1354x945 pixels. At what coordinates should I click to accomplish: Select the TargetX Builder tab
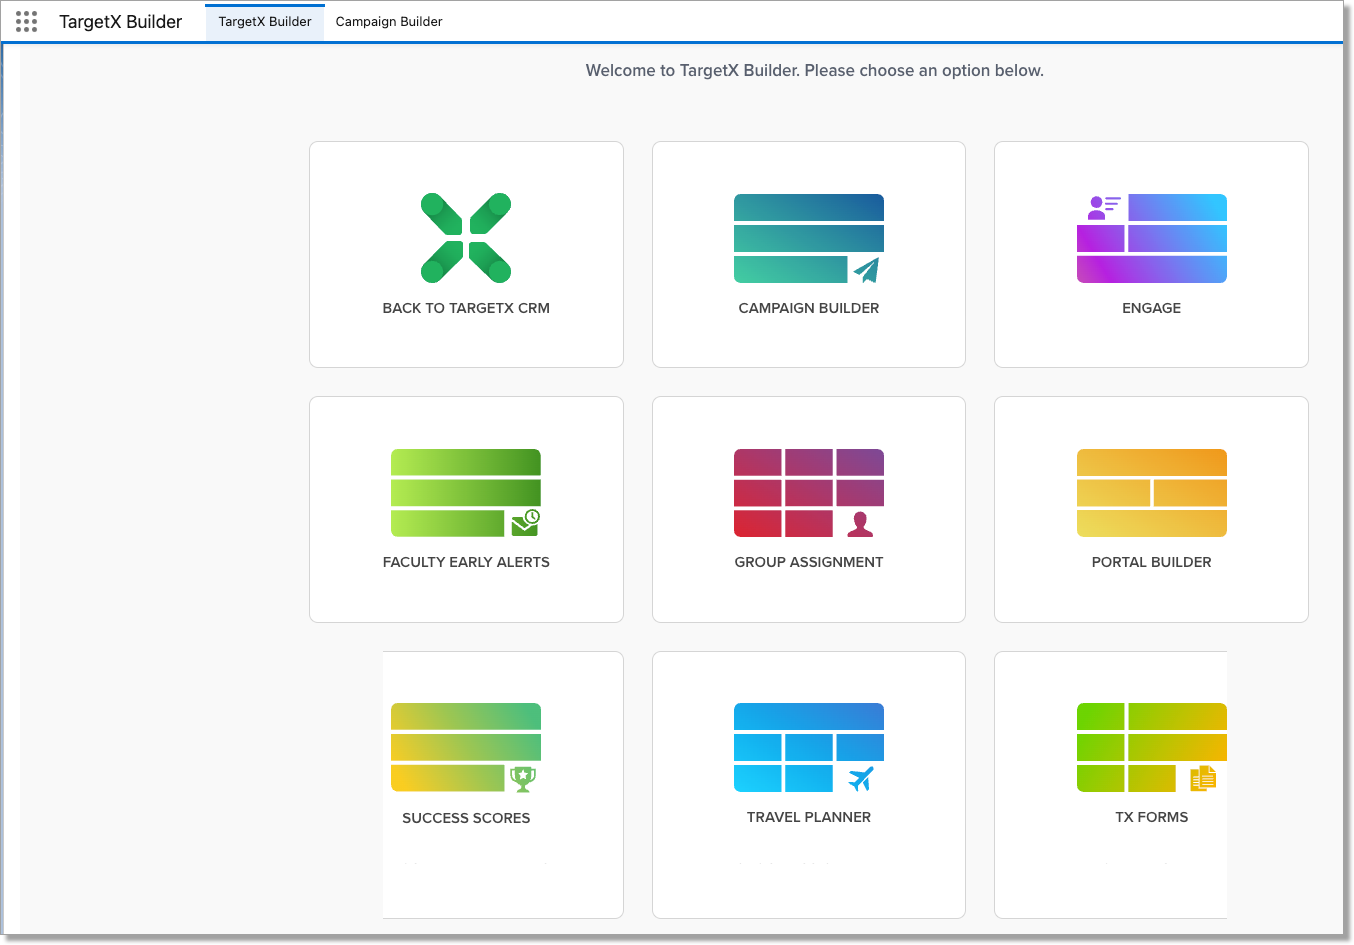(265, 22)
